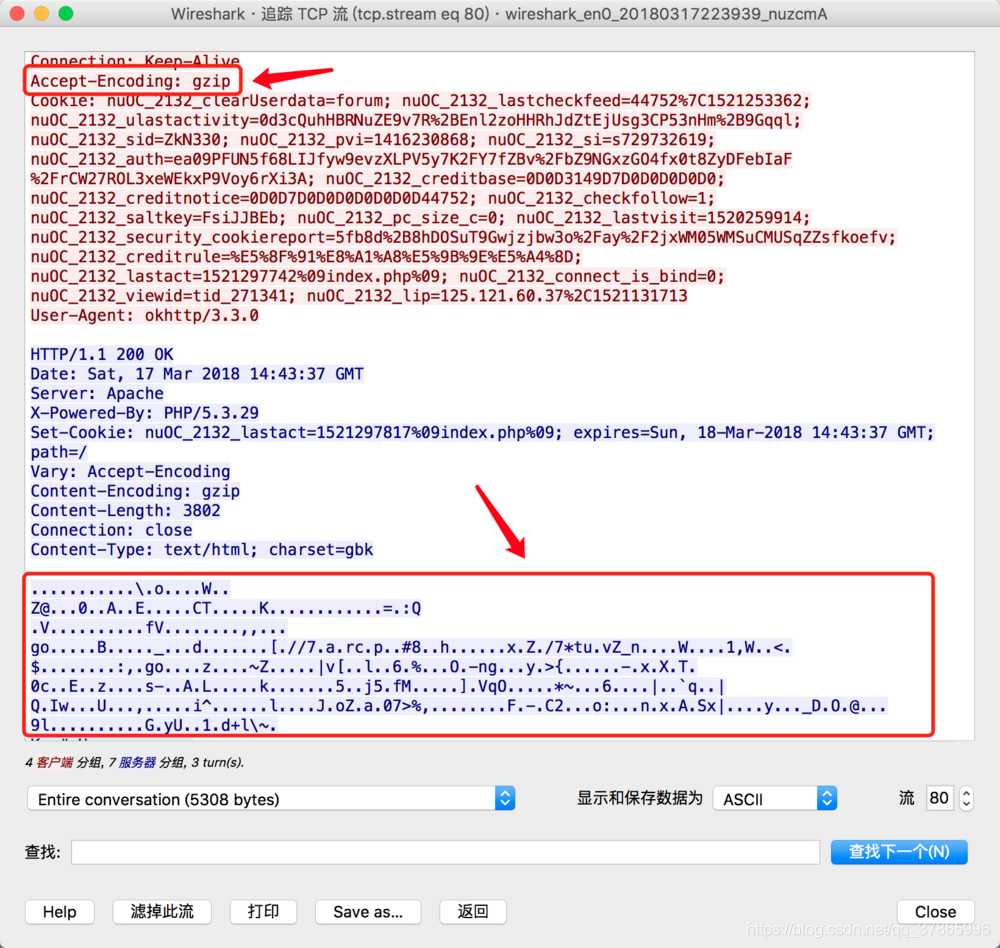Open the Entire conversation dropdown
Image resolution: width=1000 pixels, height=948 pixels.
[271, 799]
